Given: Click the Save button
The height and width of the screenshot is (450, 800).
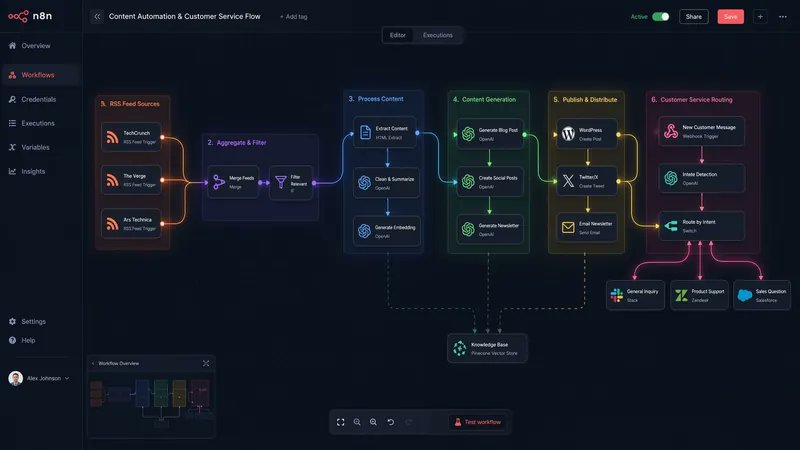Looking at the screenshot, I should (x=731, y=17).
